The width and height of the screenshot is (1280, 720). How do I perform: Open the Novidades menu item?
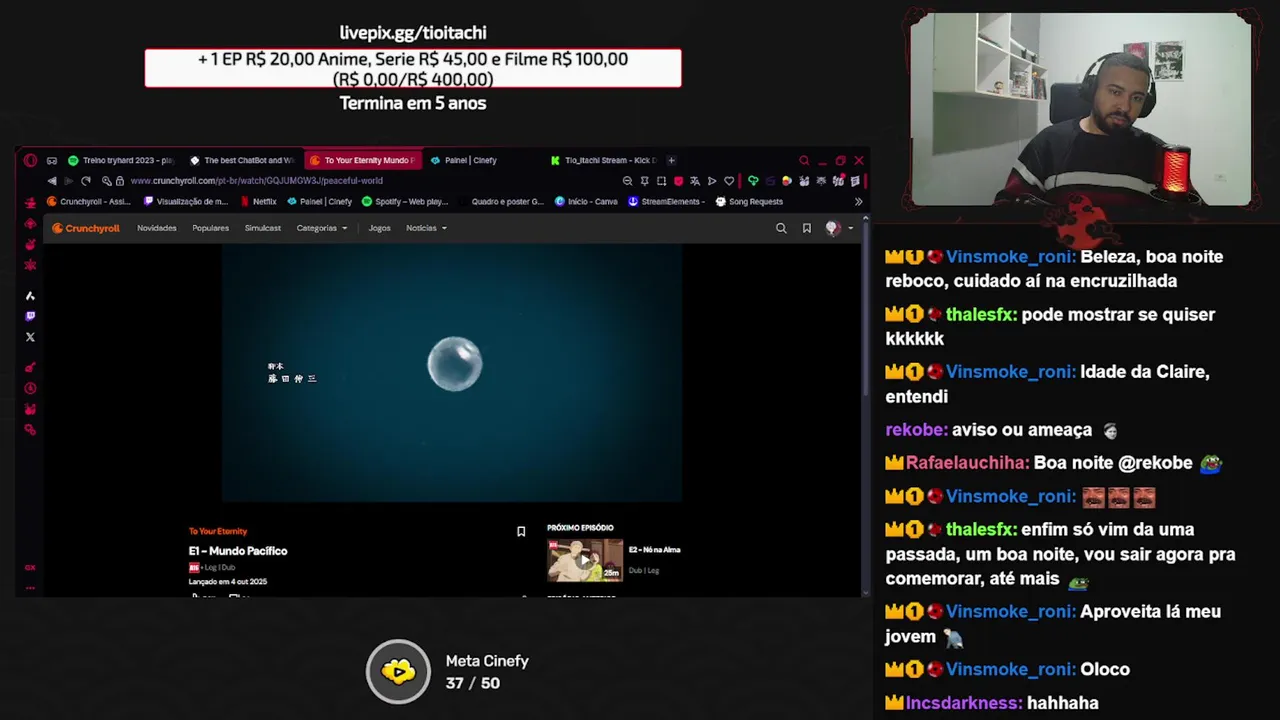(x=157, y=228)
